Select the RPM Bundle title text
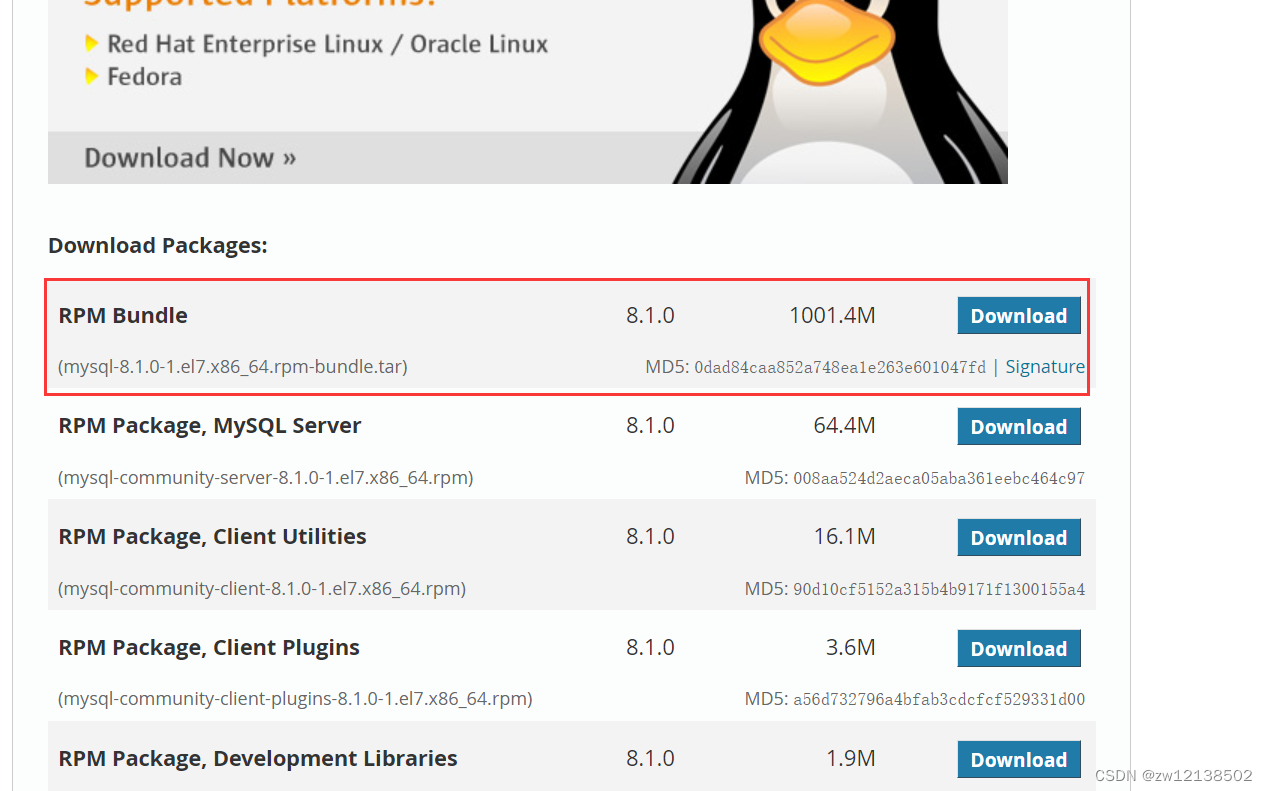Screen dimensions: 1267x791 (x=123, y=315)
